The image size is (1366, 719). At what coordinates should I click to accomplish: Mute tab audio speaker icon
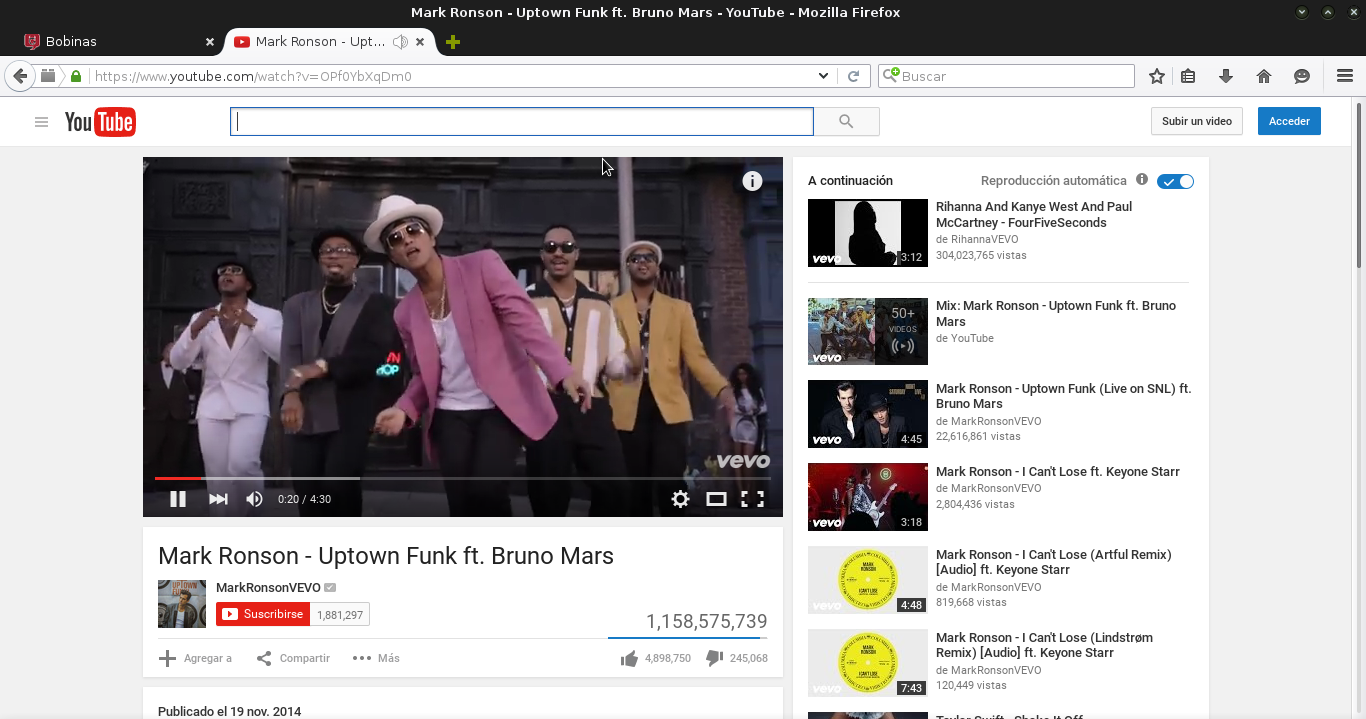tap(400, 42)
